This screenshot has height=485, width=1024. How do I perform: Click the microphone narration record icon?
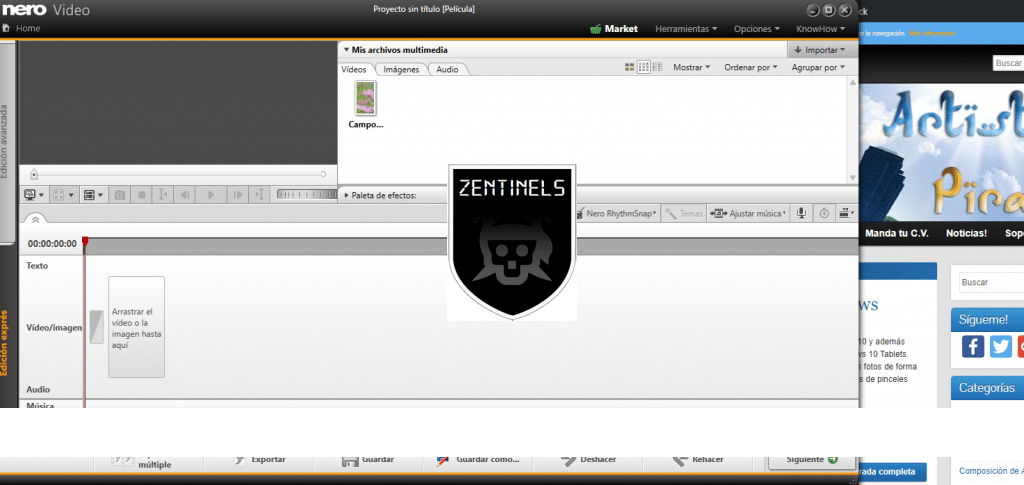coord(801,213)
